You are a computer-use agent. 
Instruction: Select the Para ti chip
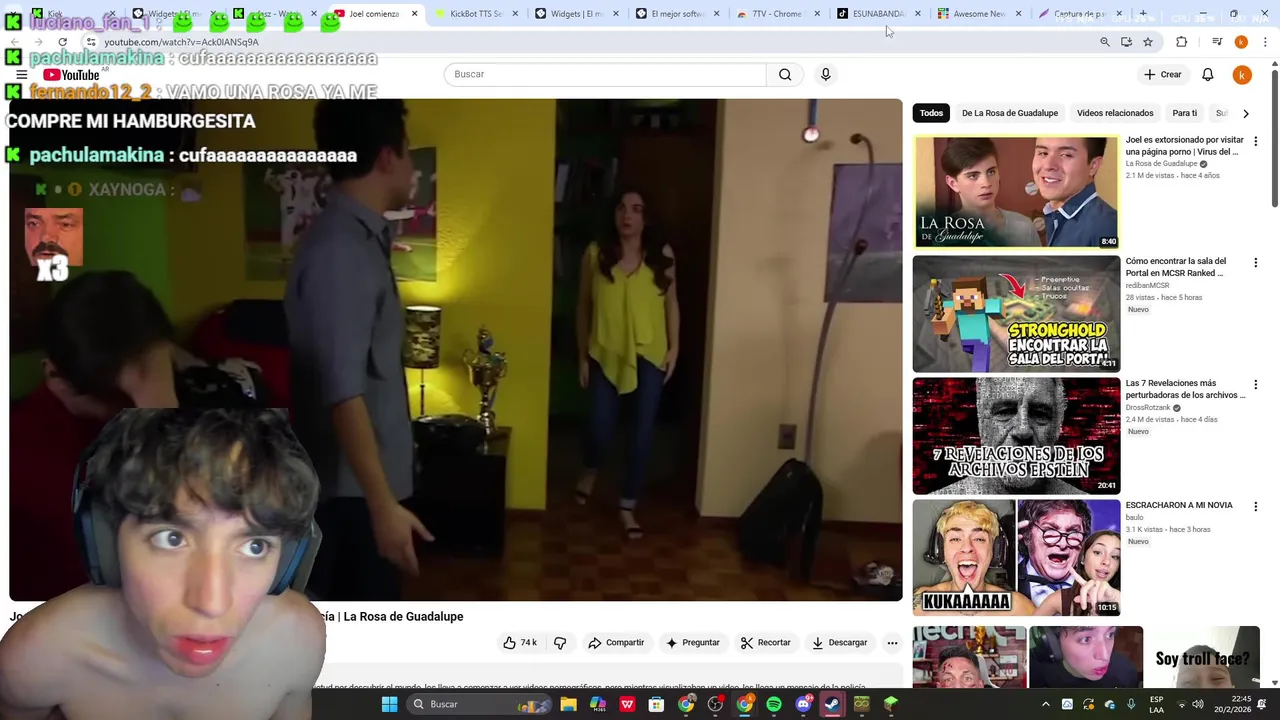(1184, 113)
